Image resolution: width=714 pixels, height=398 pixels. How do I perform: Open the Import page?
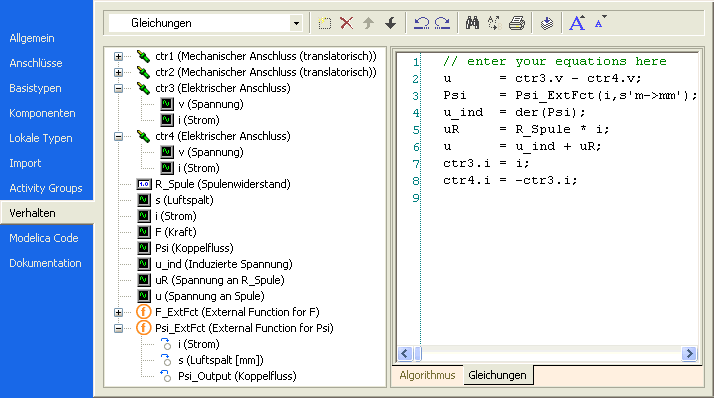click(x=25, y=163)
